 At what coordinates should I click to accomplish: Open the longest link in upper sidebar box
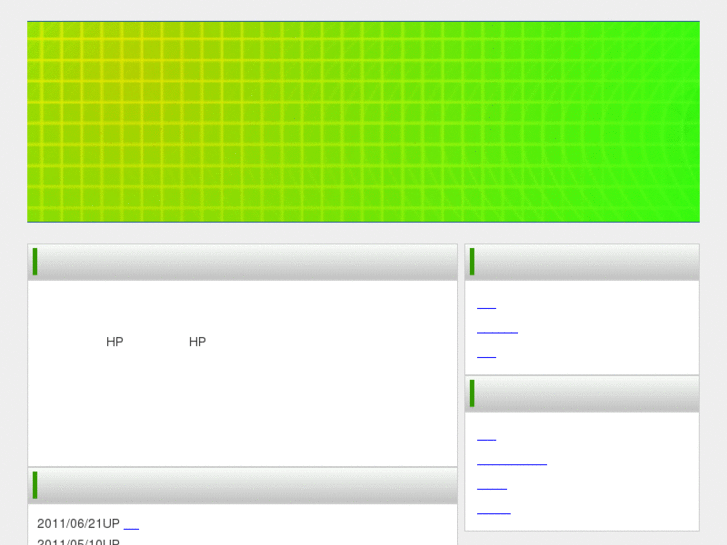click(x=497, y=331)
